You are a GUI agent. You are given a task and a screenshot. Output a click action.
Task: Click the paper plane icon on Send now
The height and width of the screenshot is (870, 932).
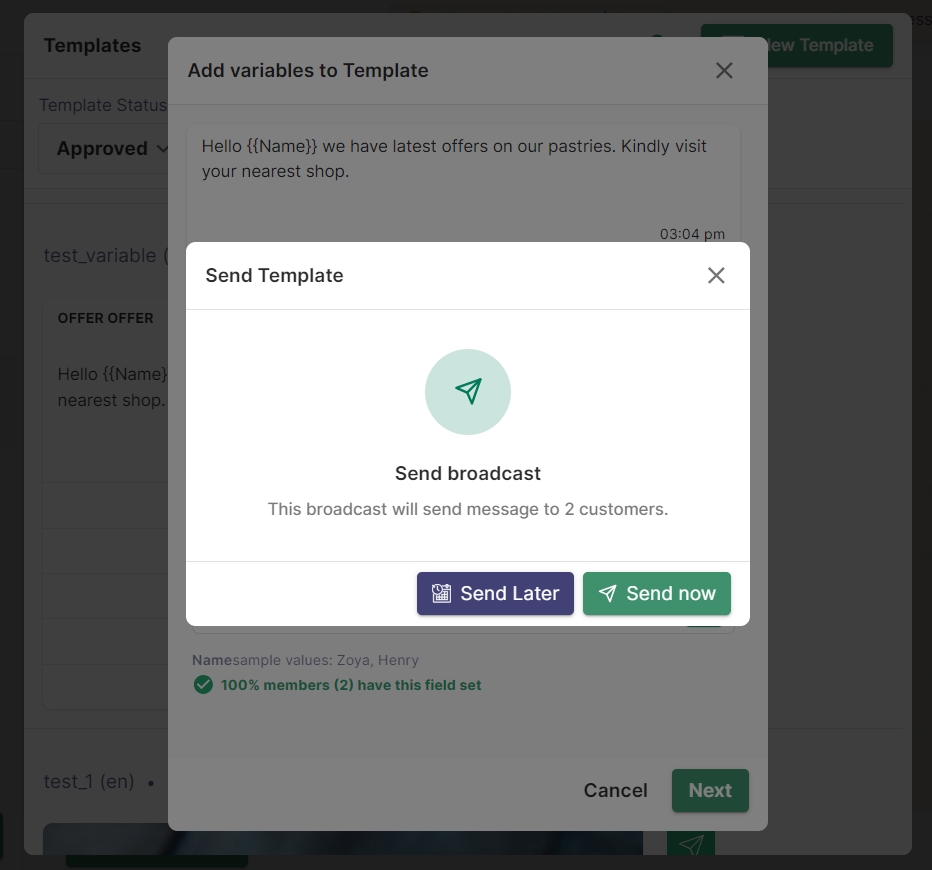(x=607, y=594)
